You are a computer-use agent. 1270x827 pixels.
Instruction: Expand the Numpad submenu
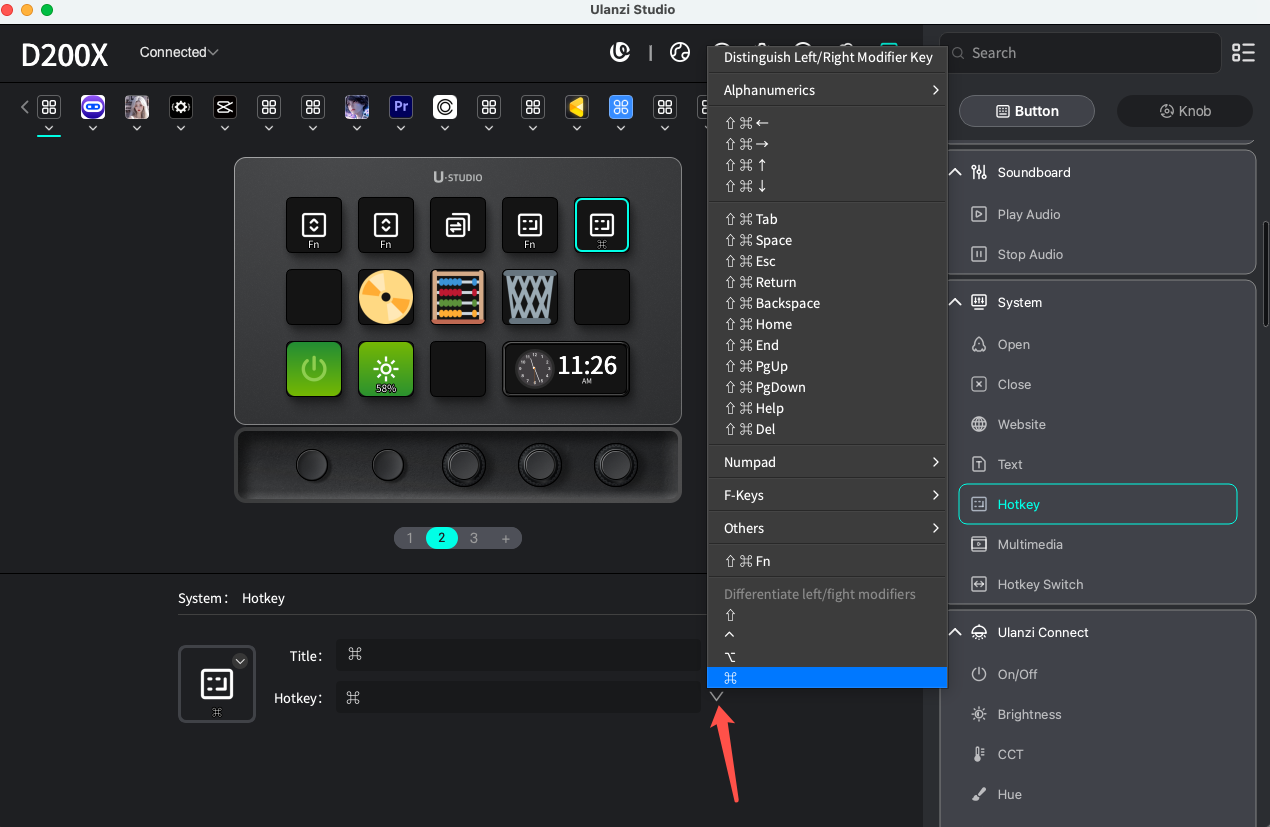[x=827, y=462]
